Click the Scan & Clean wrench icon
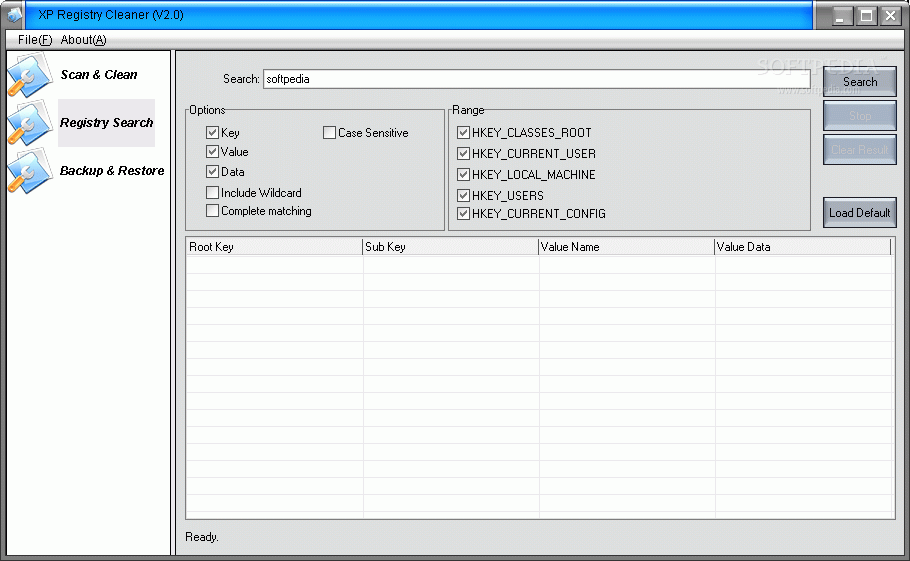The height and width of the screenshot is (561, 910). (x=30, y=75)
